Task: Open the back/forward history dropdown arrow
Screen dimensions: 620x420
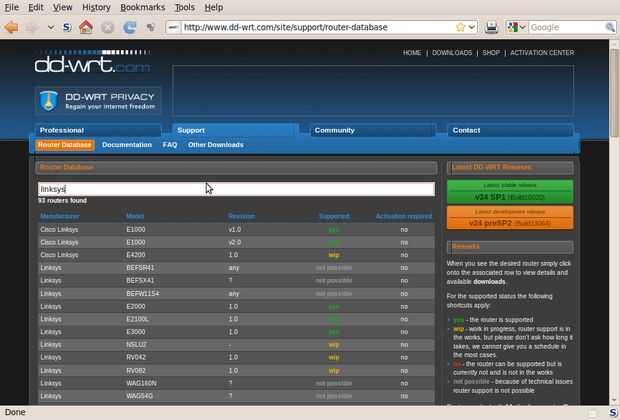Action: click(x=51, y=27)
